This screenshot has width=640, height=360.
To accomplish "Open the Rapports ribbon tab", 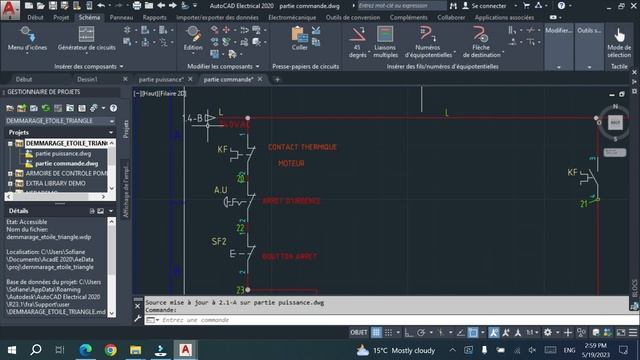I will (x=154, y=18).
